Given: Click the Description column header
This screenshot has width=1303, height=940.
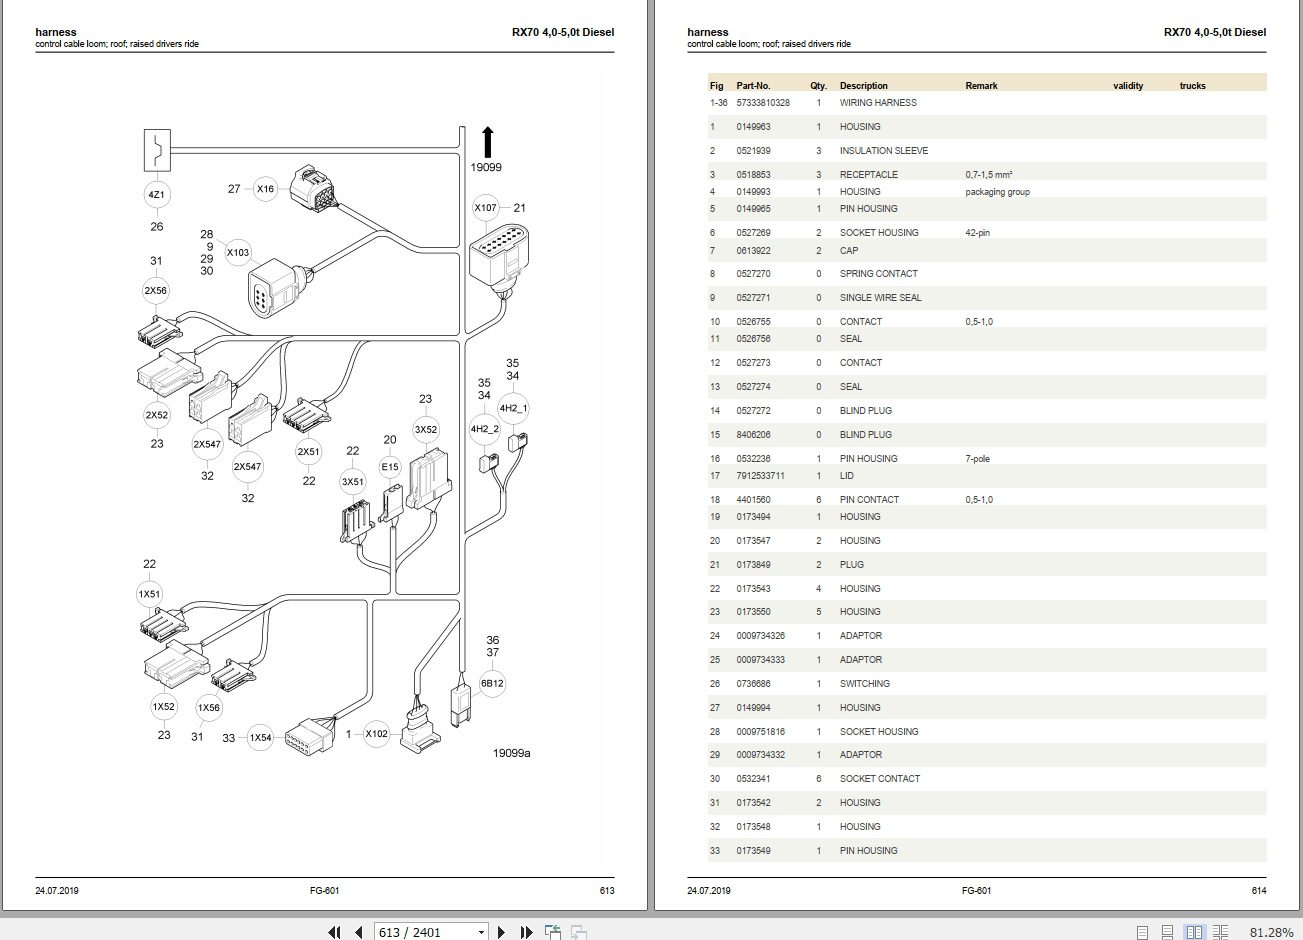Looking at the screenshot, I should pos(863,86).
